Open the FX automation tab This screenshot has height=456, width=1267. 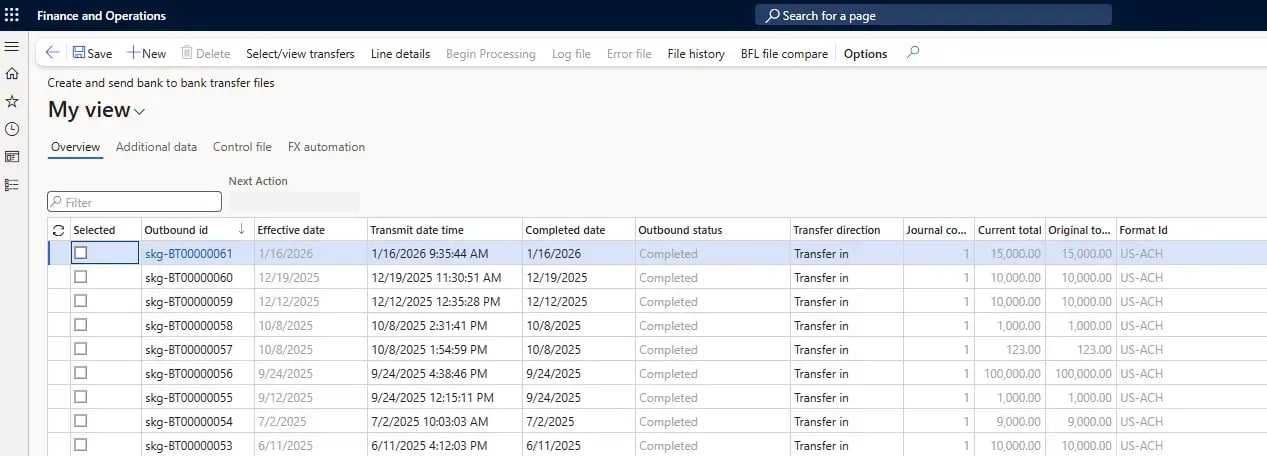click(x=326, y=147)
